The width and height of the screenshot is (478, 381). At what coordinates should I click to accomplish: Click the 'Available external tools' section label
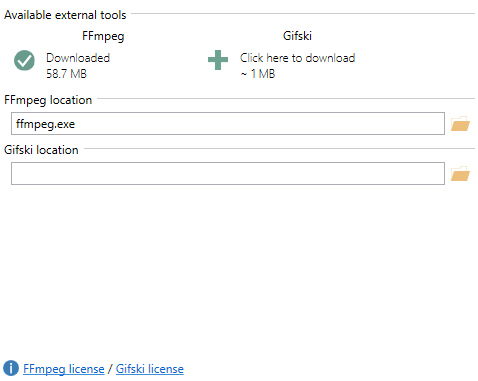coord(65,15)
